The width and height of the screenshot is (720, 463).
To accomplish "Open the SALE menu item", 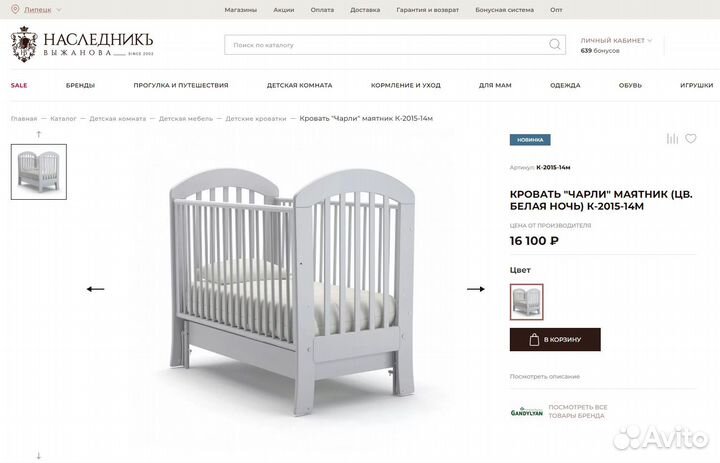I will point(19,85).
